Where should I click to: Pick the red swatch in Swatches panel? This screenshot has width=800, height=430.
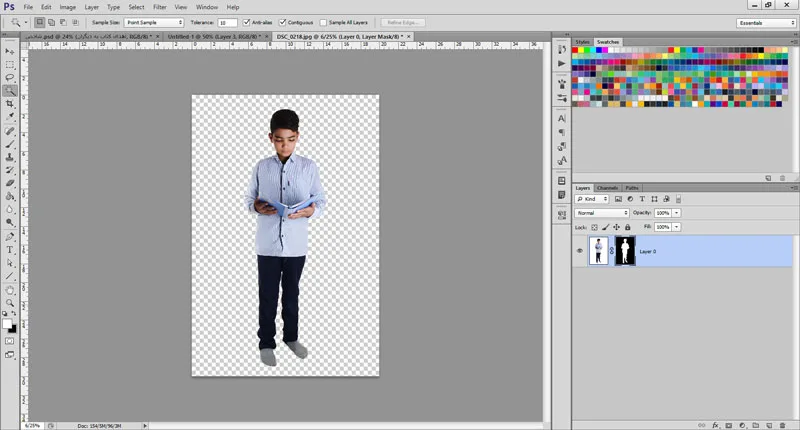[575, 50]
